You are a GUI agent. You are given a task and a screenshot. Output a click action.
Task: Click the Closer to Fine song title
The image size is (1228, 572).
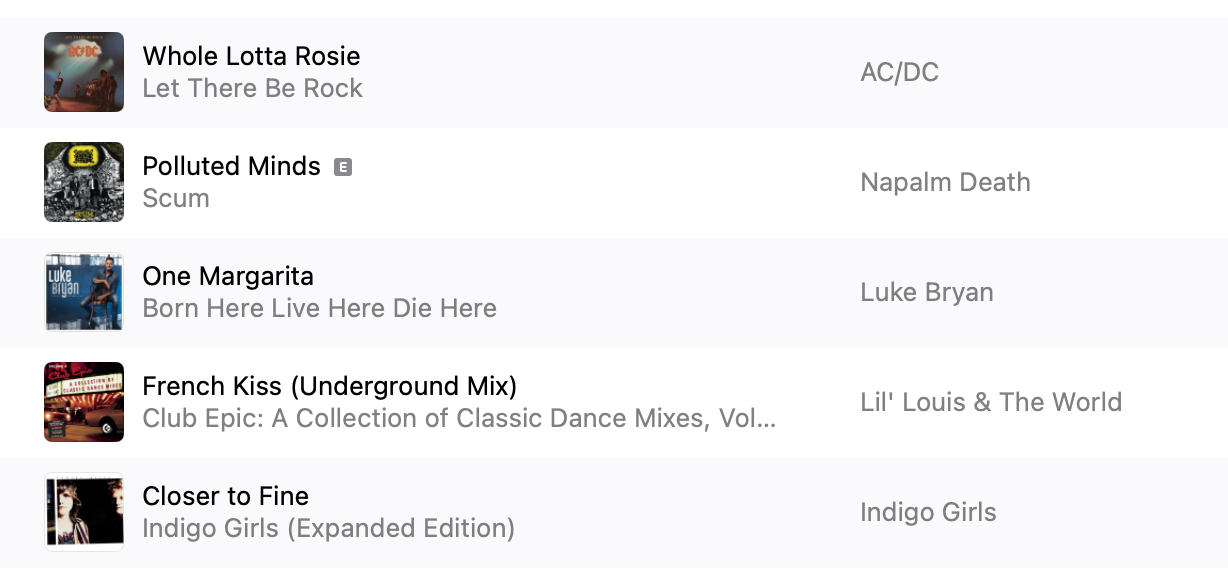click(x=225, y=496)
